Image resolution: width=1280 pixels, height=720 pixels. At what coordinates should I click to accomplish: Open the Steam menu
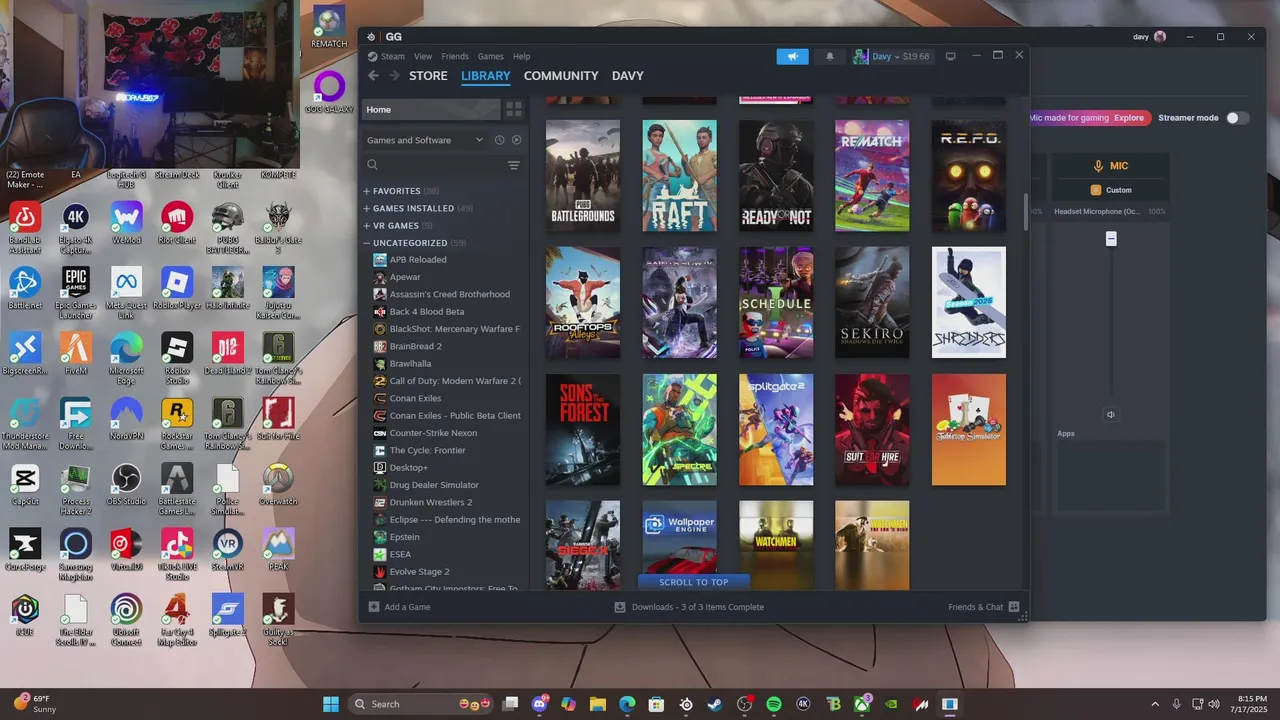coord(386,56)
